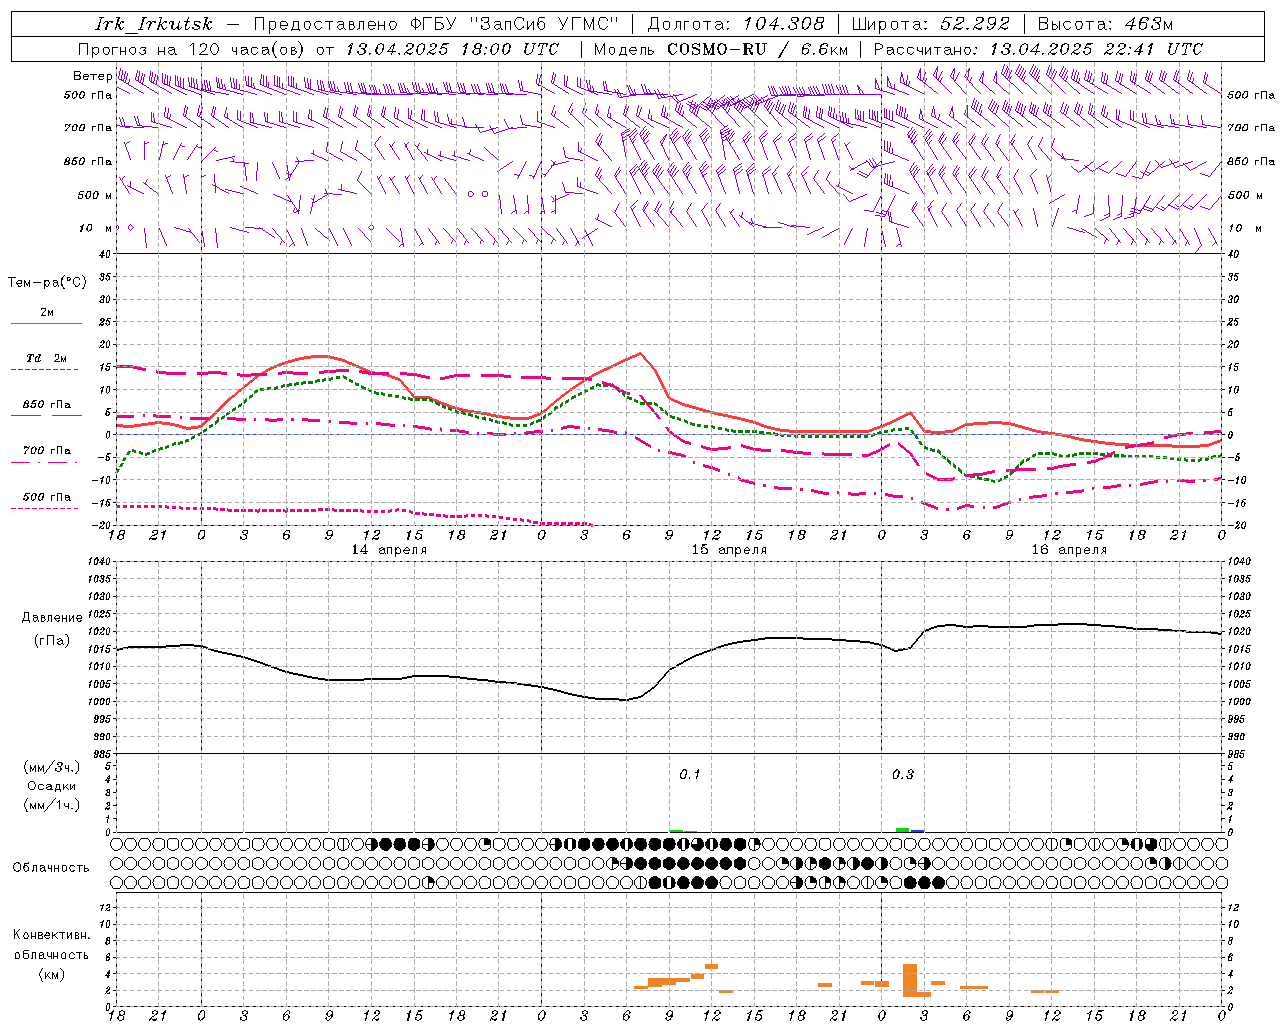Click the (мм/1ч.) precipitation unit label
Image resolution: width=1280 pixels, height=1024 pixels.
click(52, 805)
